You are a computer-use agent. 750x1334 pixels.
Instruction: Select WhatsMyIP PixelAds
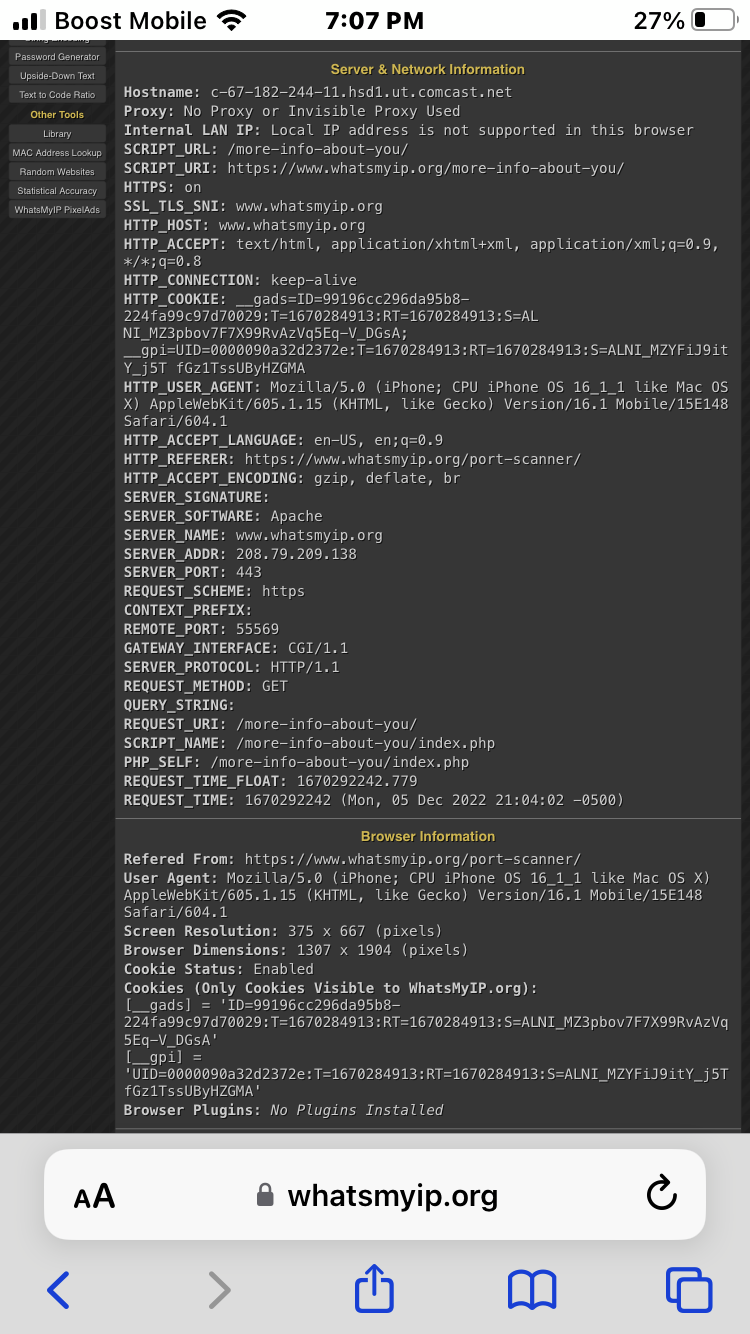tap(56, 209)
